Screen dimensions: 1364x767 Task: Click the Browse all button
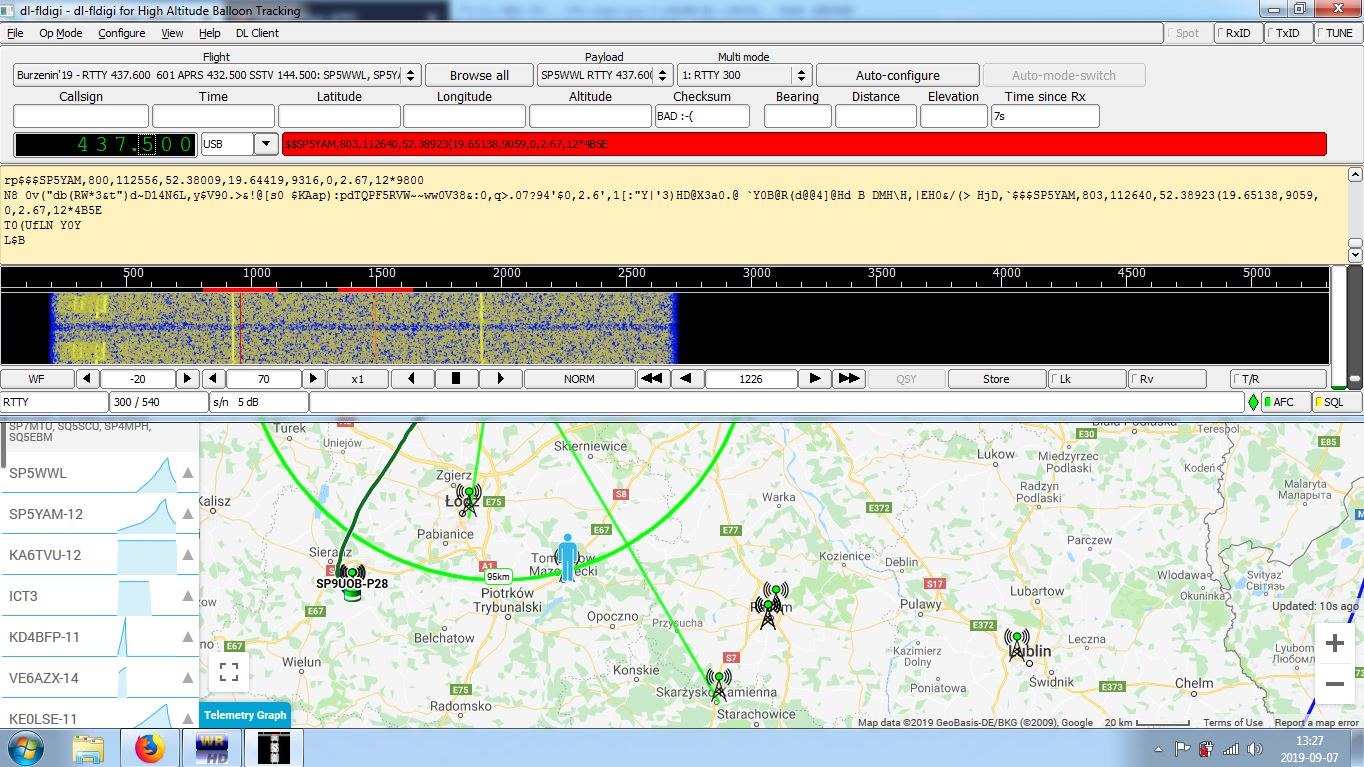coord(479,75)
